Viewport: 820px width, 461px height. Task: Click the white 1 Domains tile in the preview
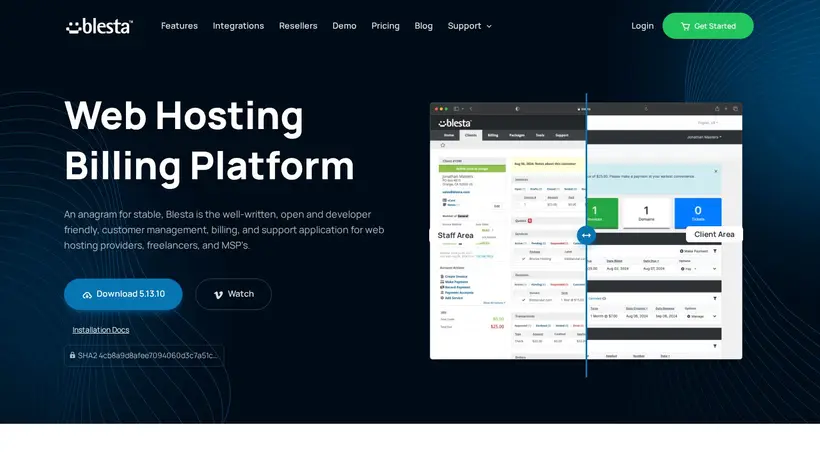(x=646, y=213)
